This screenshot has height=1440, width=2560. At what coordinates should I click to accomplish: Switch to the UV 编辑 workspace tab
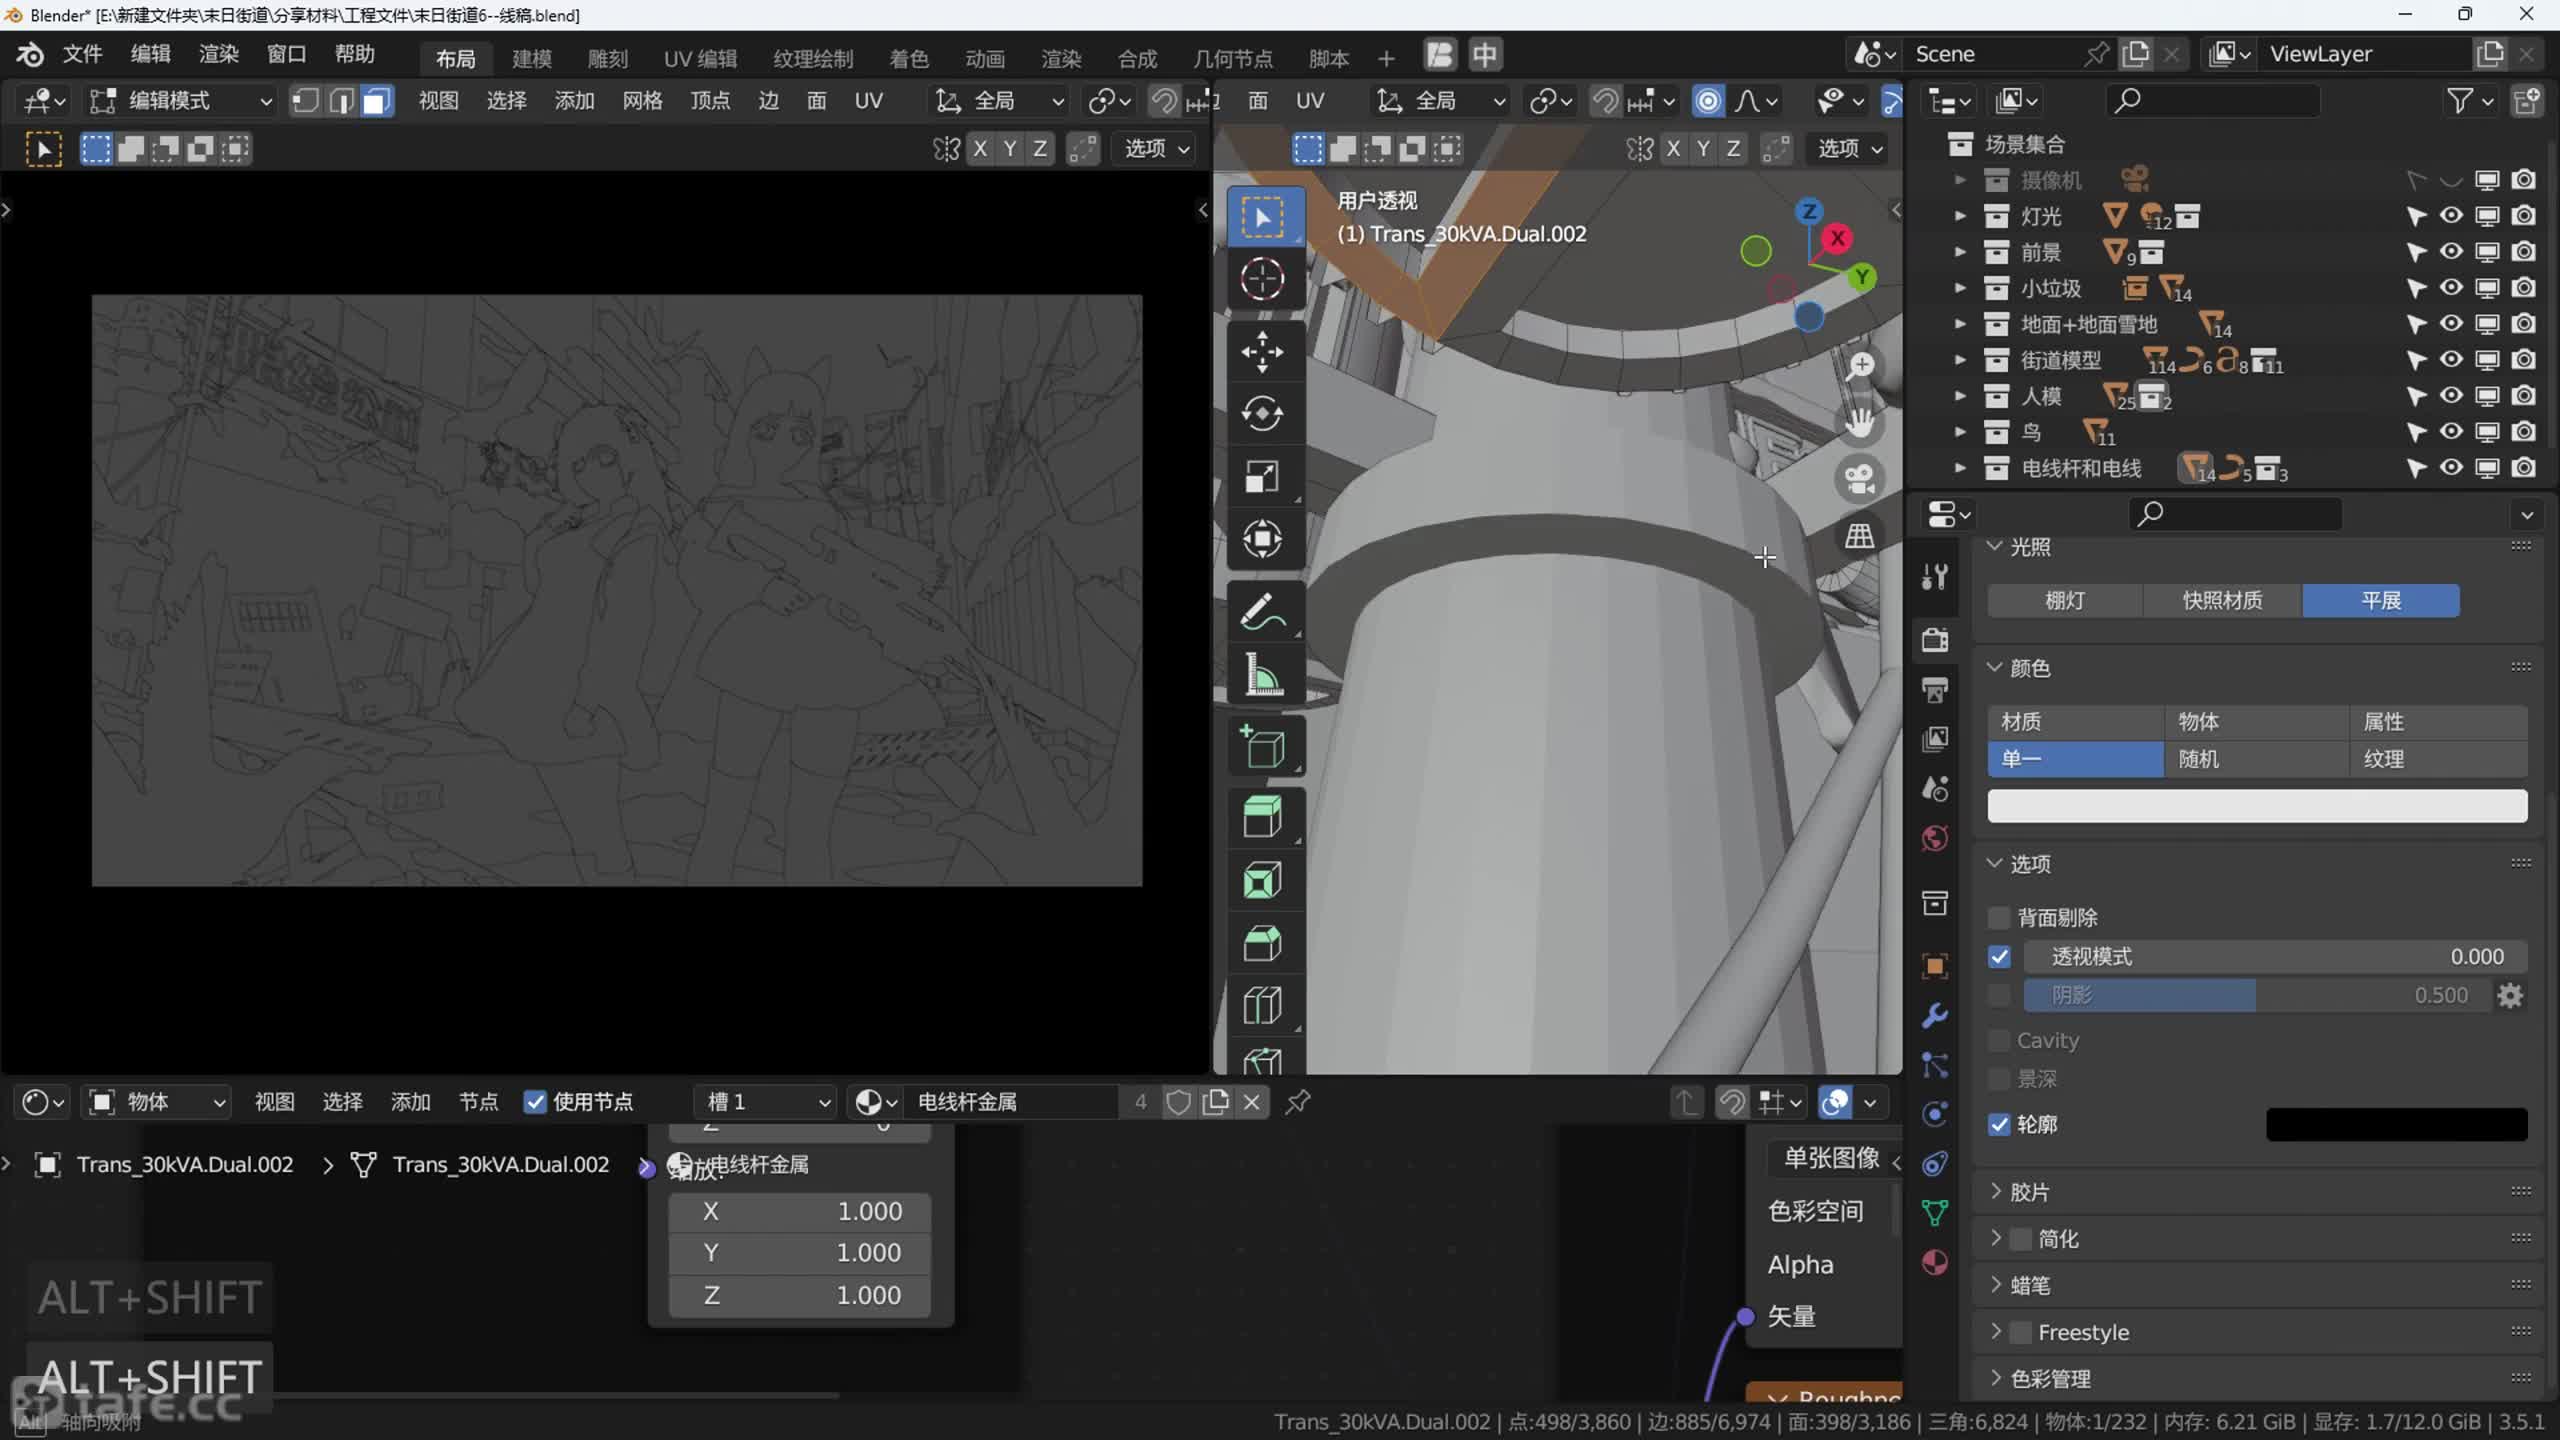coord(700,58)
